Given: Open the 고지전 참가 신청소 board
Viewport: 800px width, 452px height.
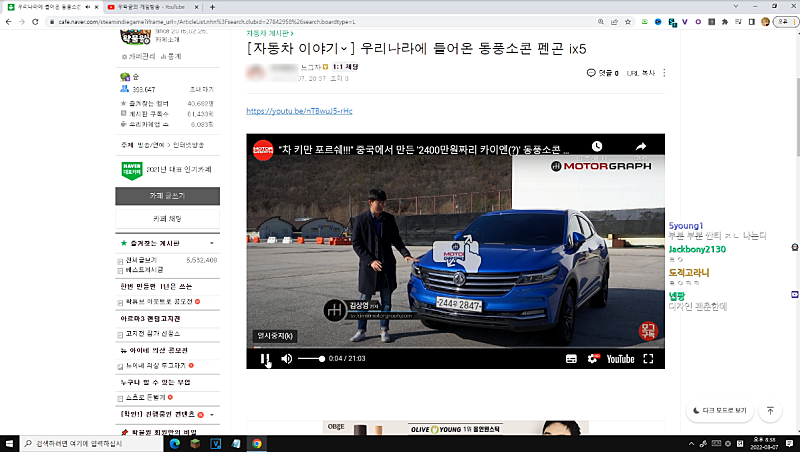Looking at the screenshot, I should tap(153, 334).
